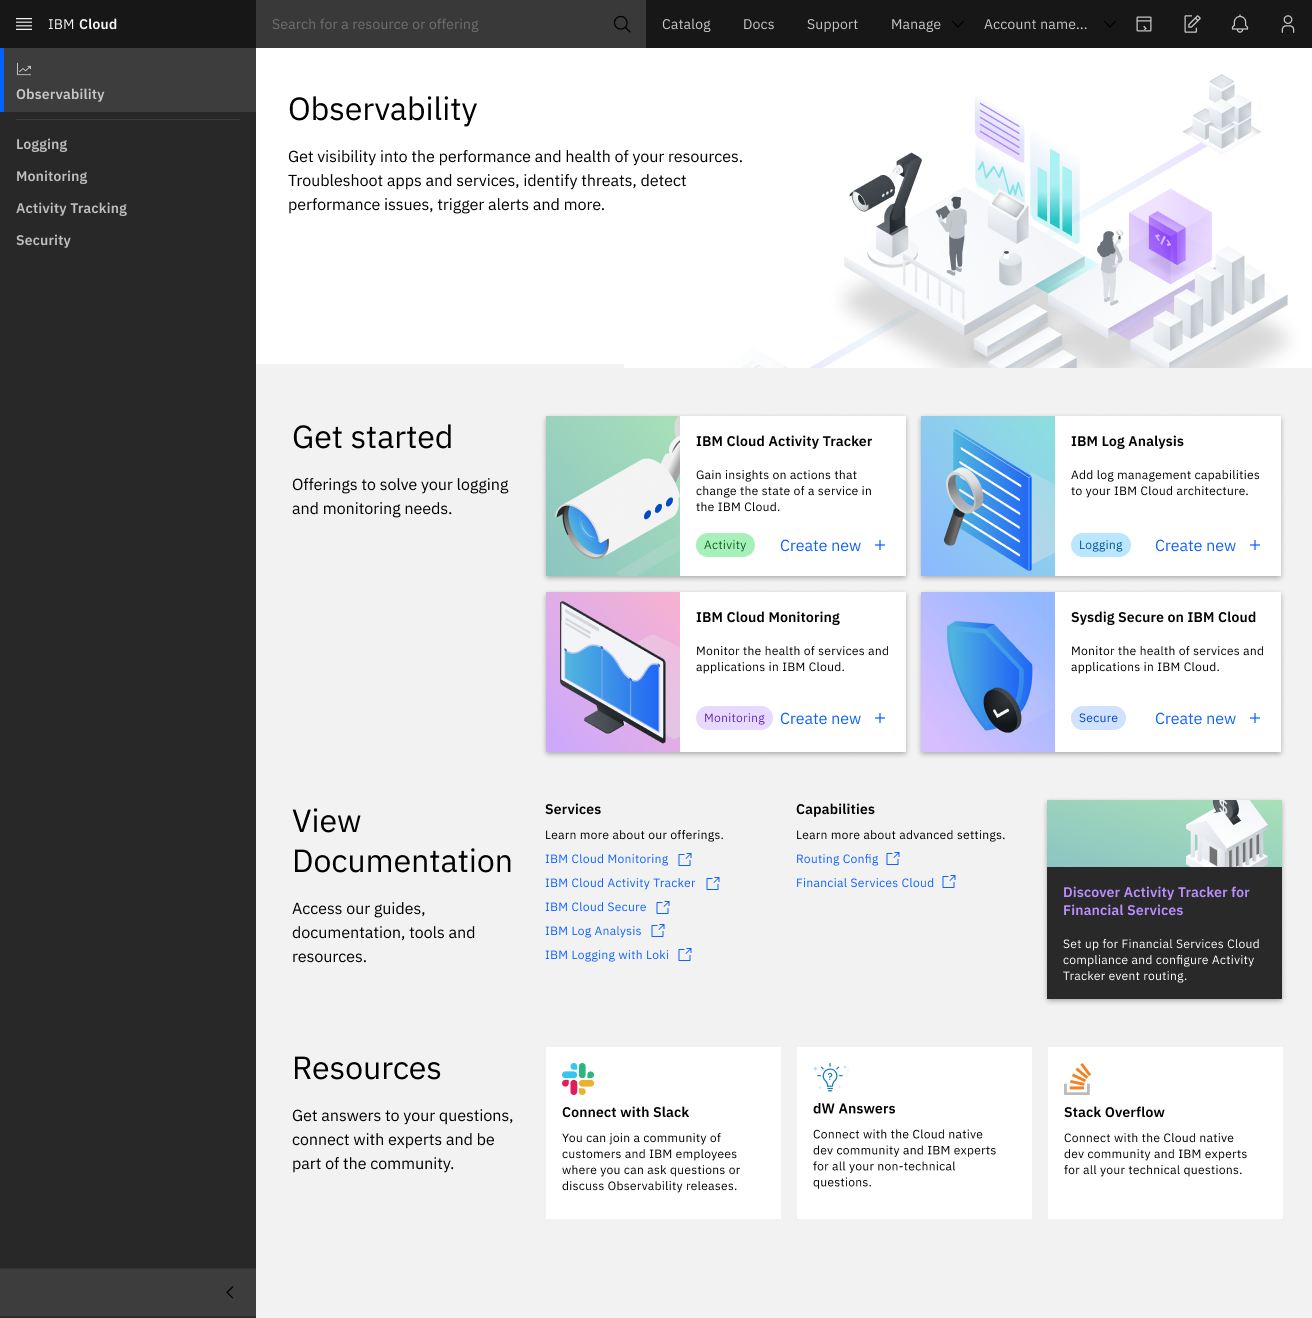Open the IBM Cloud Activity Tracker docs link

(620, 883)
